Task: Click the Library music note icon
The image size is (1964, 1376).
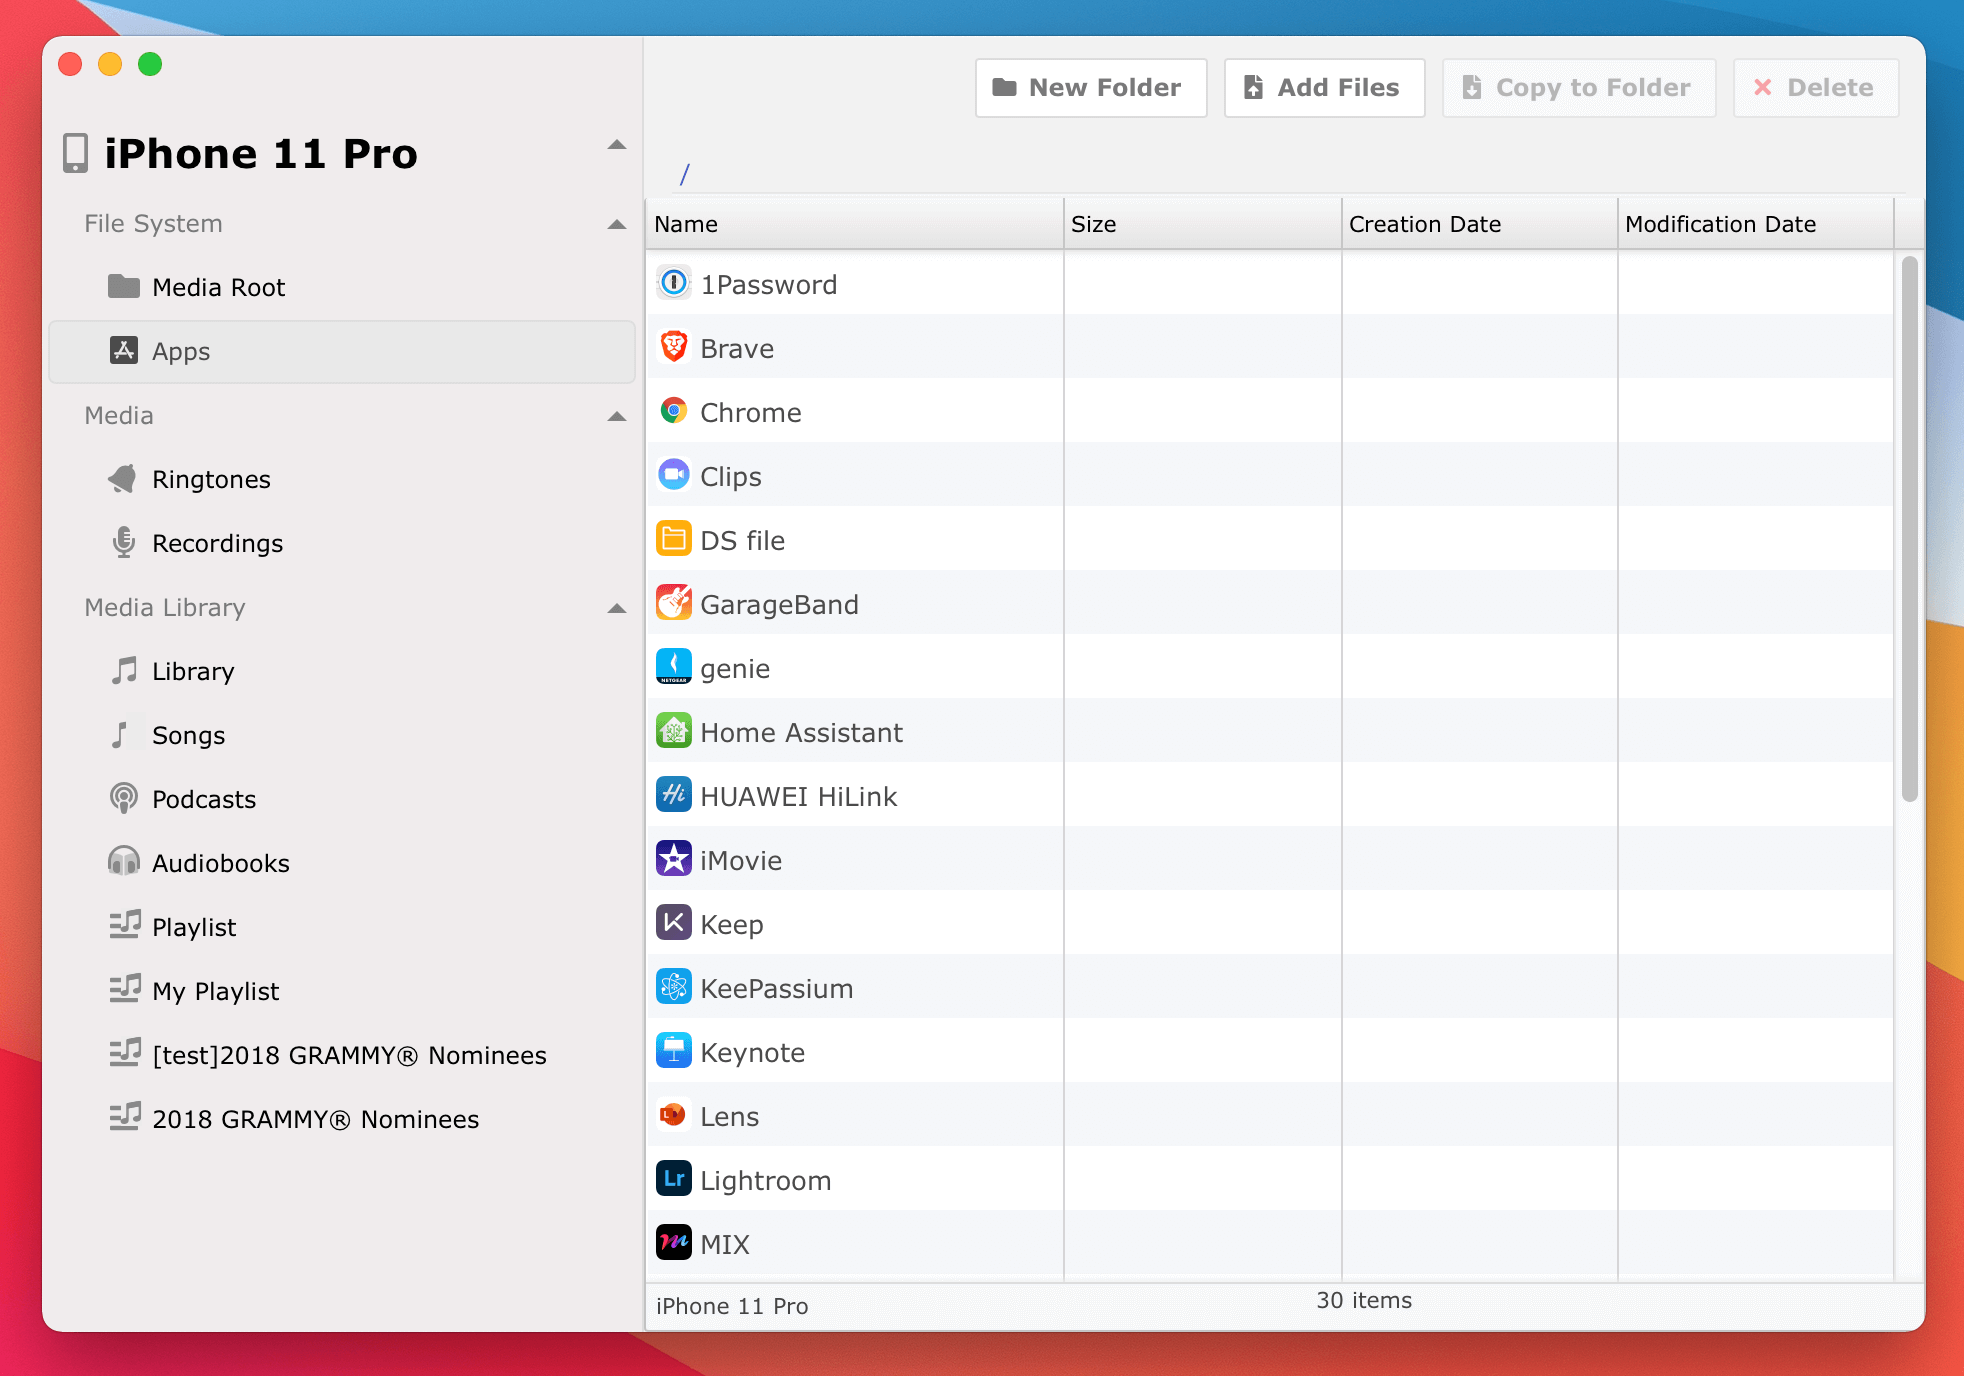Action: pos(123,671)
